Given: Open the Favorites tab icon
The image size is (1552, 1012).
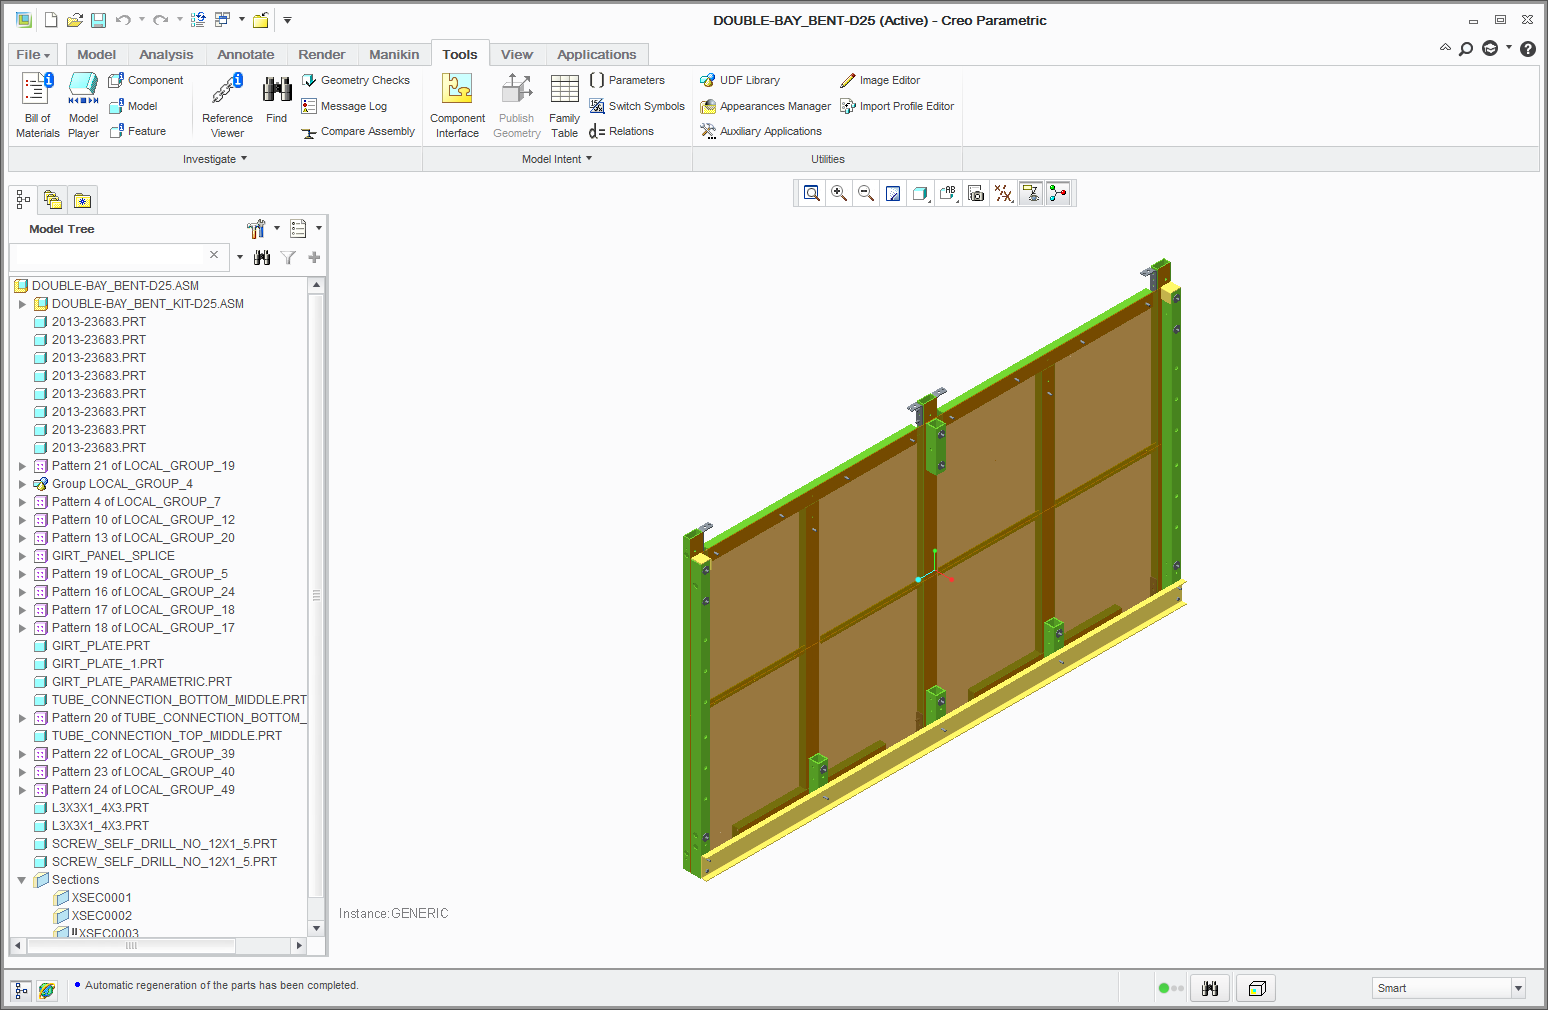Looking at the screenshot, I should click(82, 200).
